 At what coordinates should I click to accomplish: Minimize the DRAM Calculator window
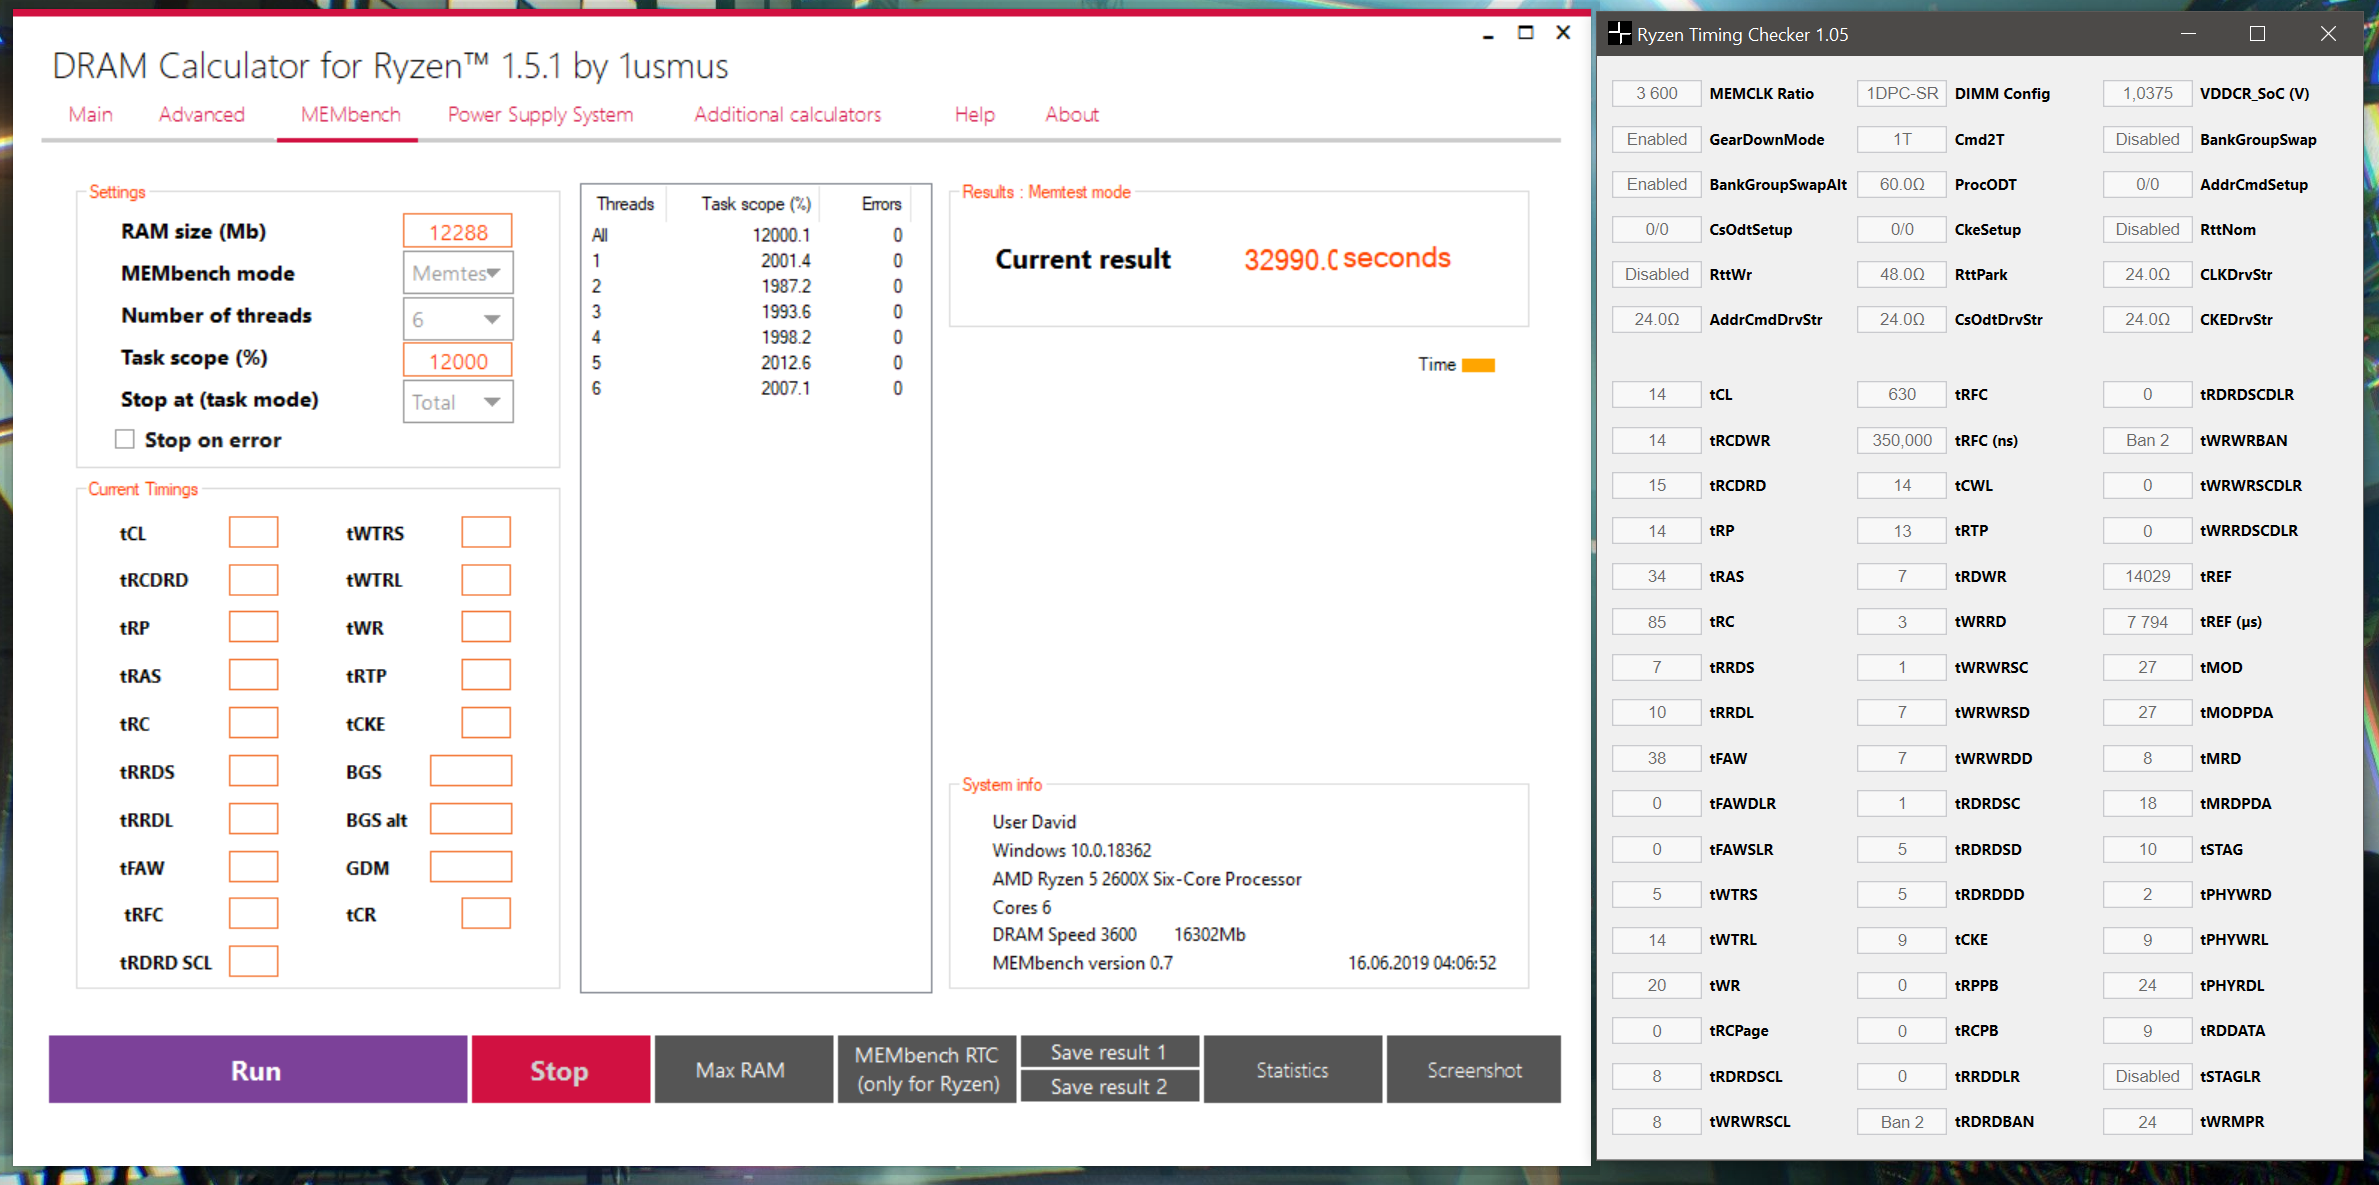[1488, 34]
